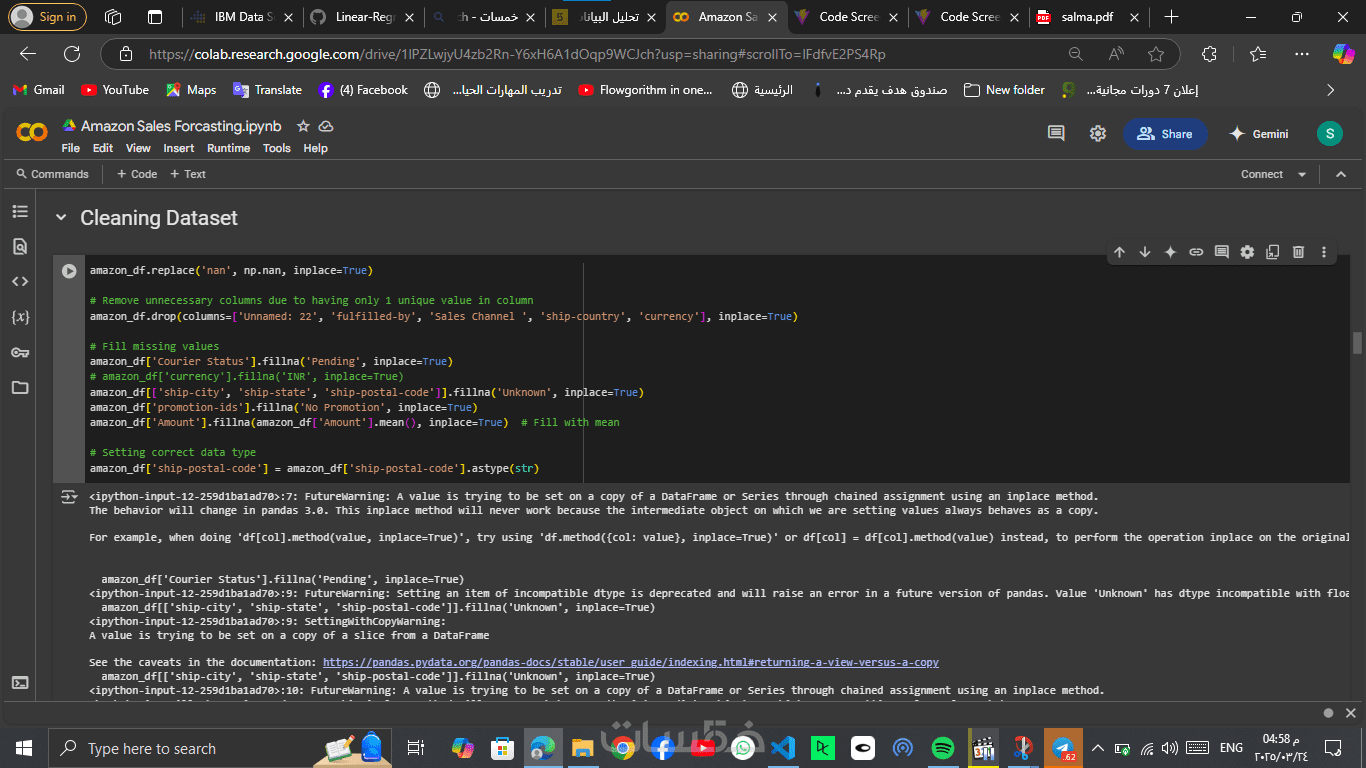Refresh the current page
1366x768 pixels.
point(72,54)
